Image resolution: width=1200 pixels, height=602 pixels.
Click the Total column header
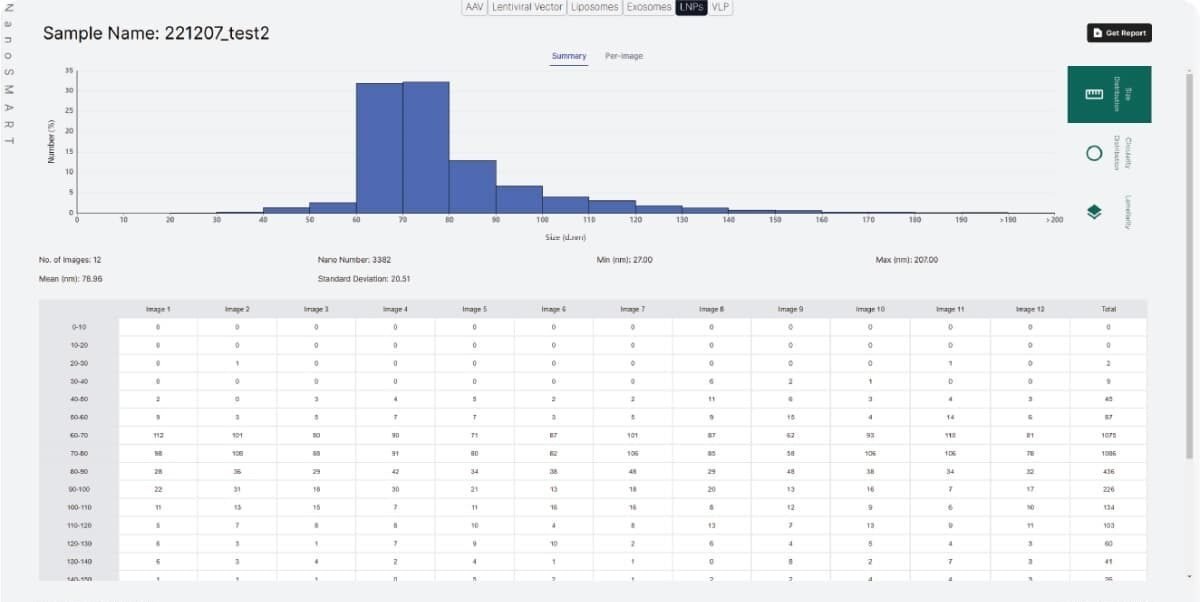click(x=1108, y=309)
